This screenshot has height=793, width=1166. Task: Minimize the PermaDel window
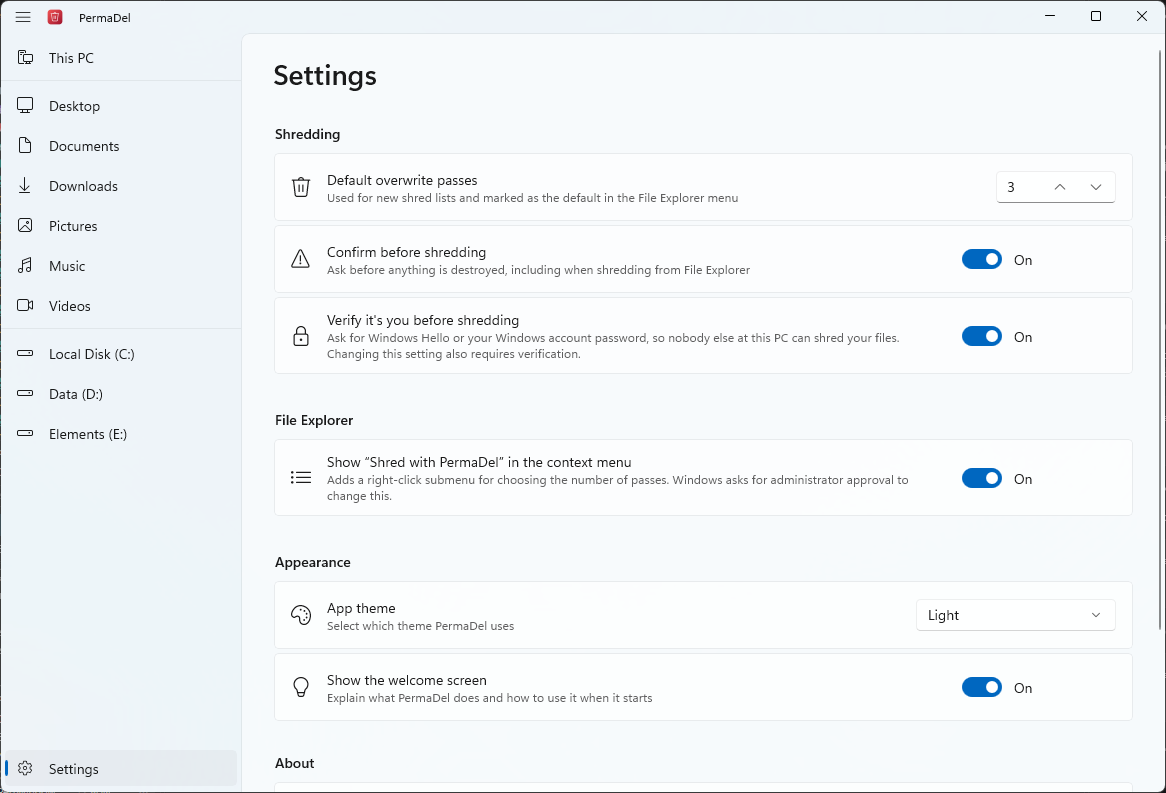point(1050,16)
